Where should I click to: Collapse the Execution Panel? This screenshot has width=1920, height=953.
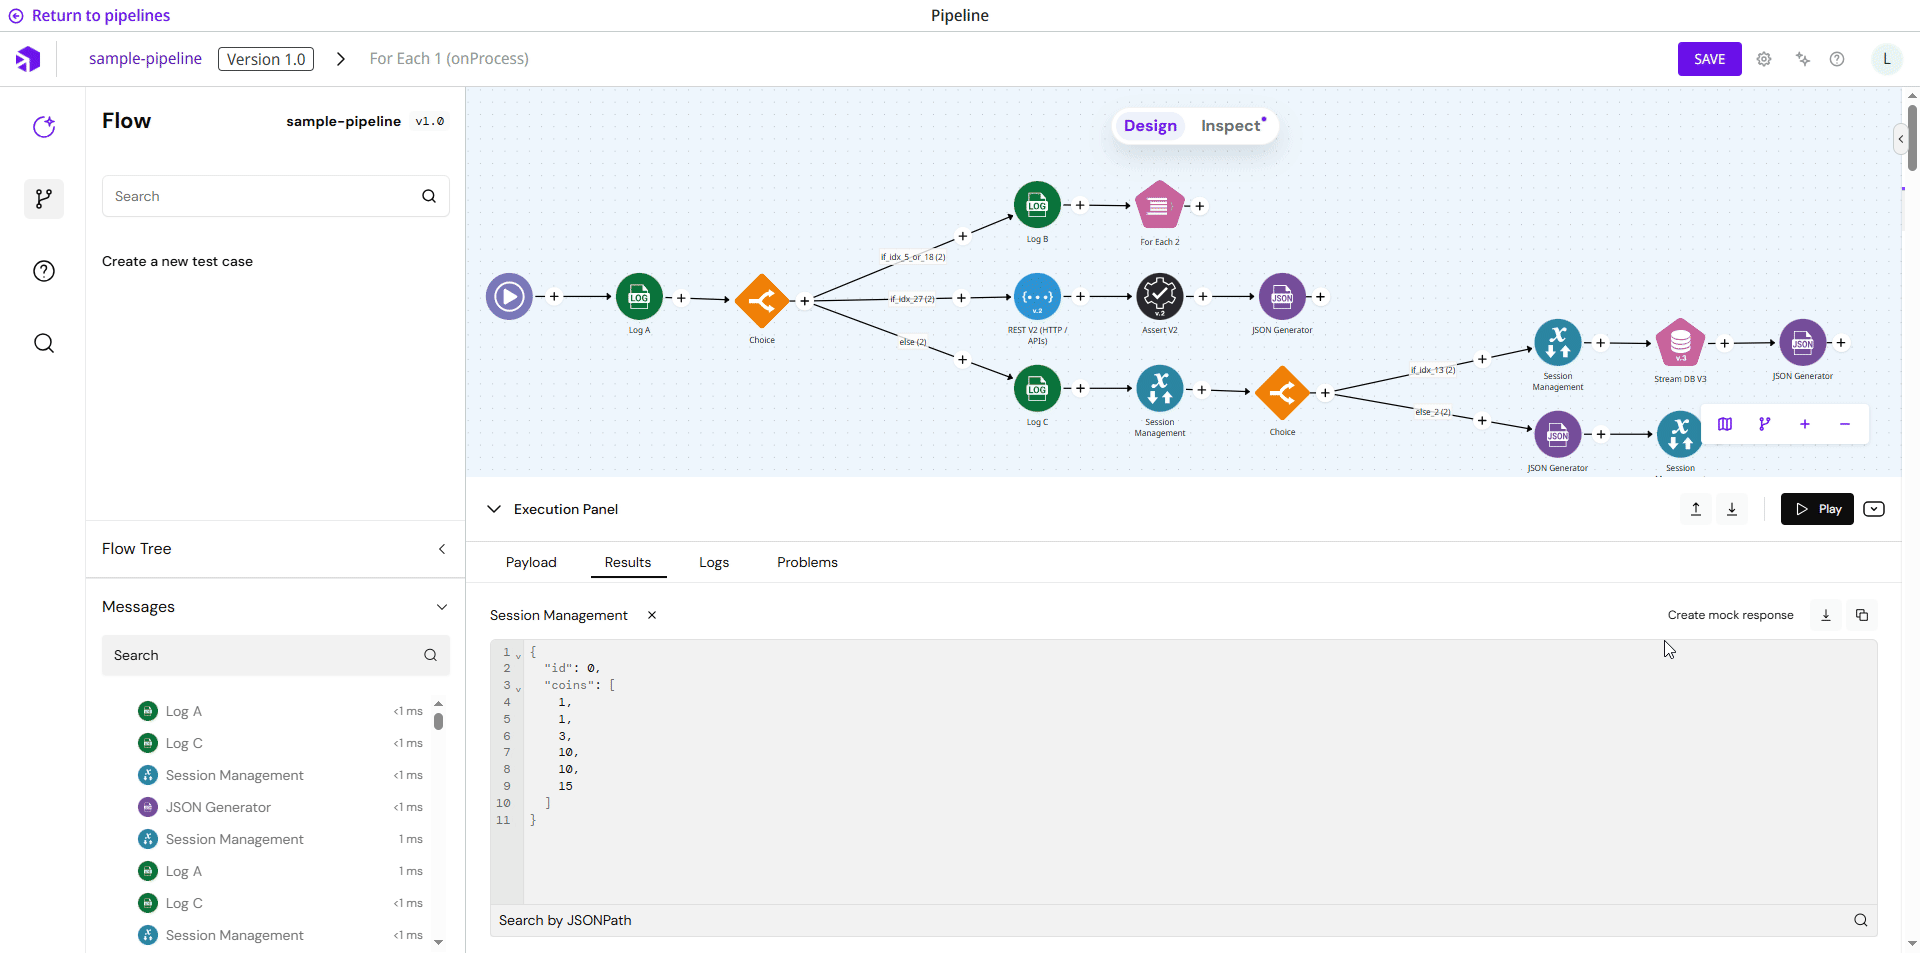pyautogui.click(x=494, y=509)
